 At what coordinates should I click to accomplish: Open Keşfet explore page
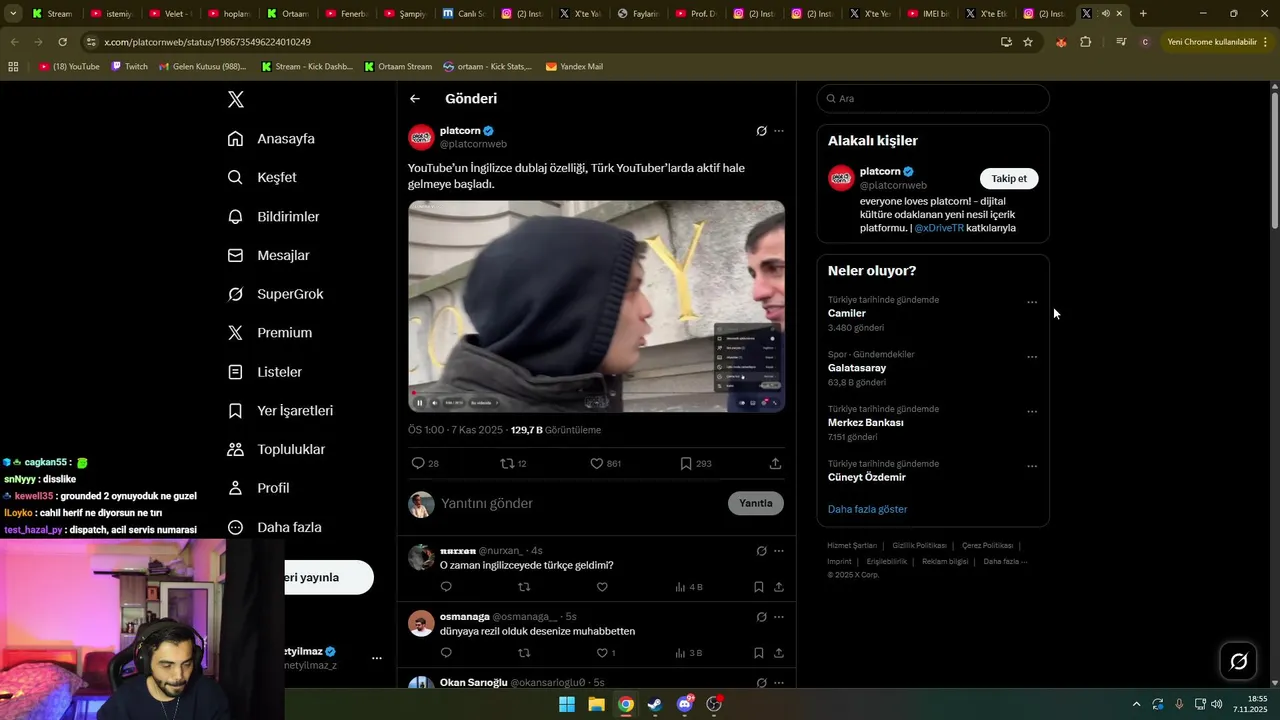click(262, 177)
